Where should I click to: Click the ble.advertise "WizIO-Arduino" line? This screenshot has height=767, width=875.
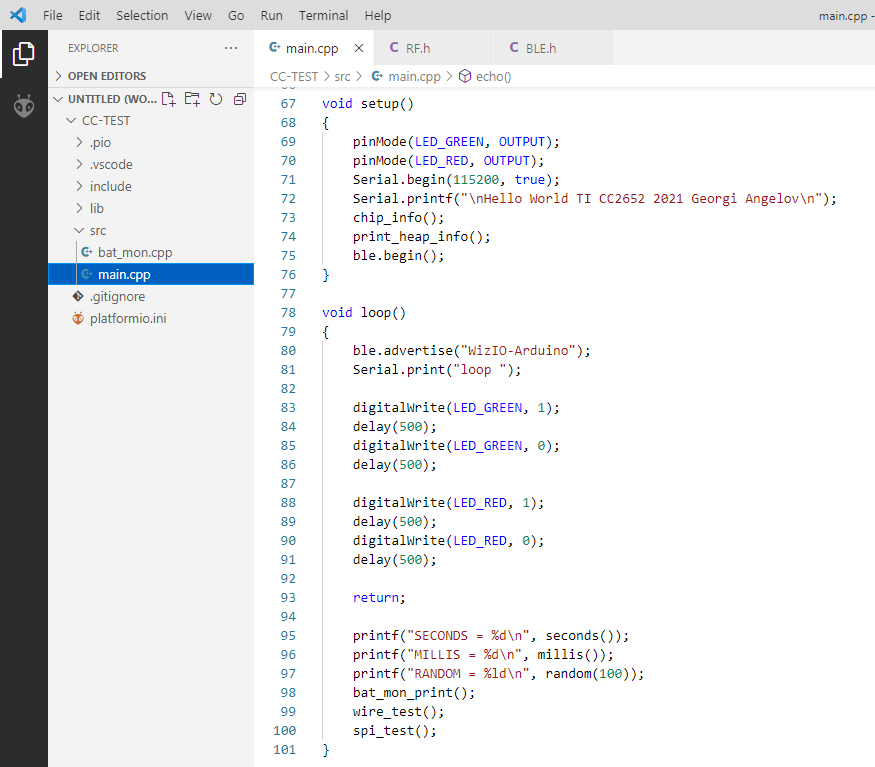click(x=472, y=350)
